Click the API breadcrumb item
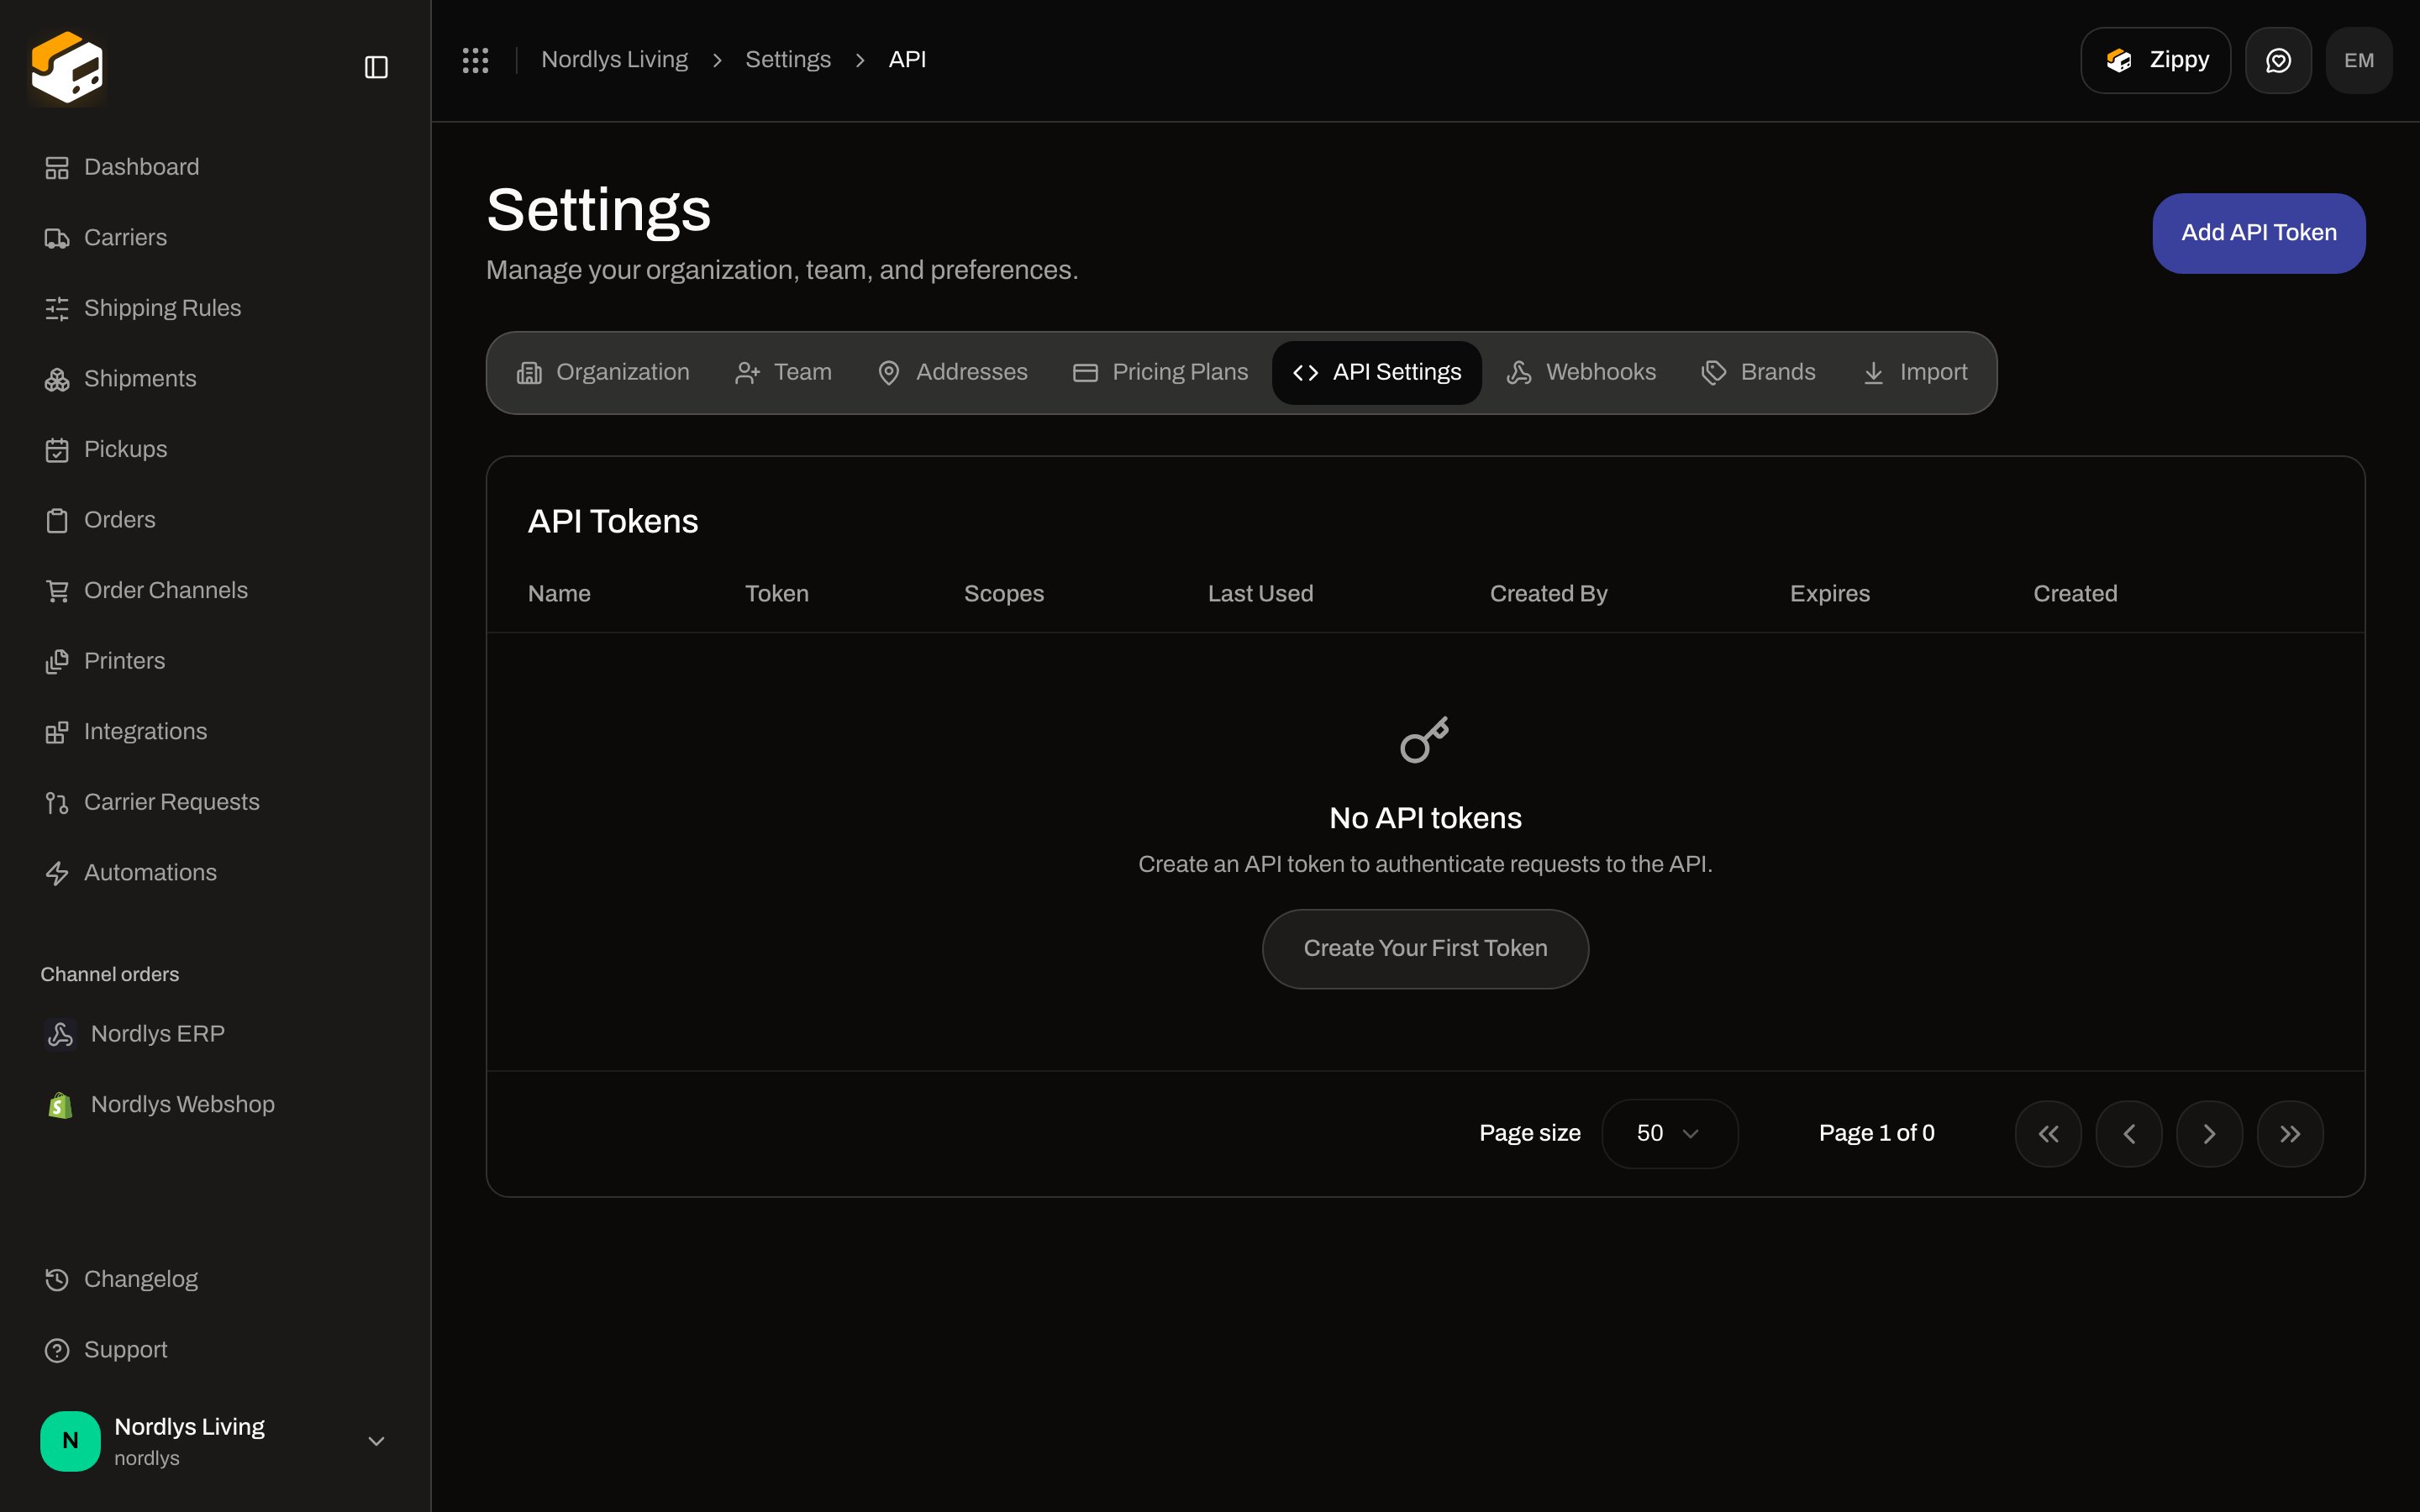Image resolution: width=2420 pixels, height=1512 pixels. click(x=907, y=60)
